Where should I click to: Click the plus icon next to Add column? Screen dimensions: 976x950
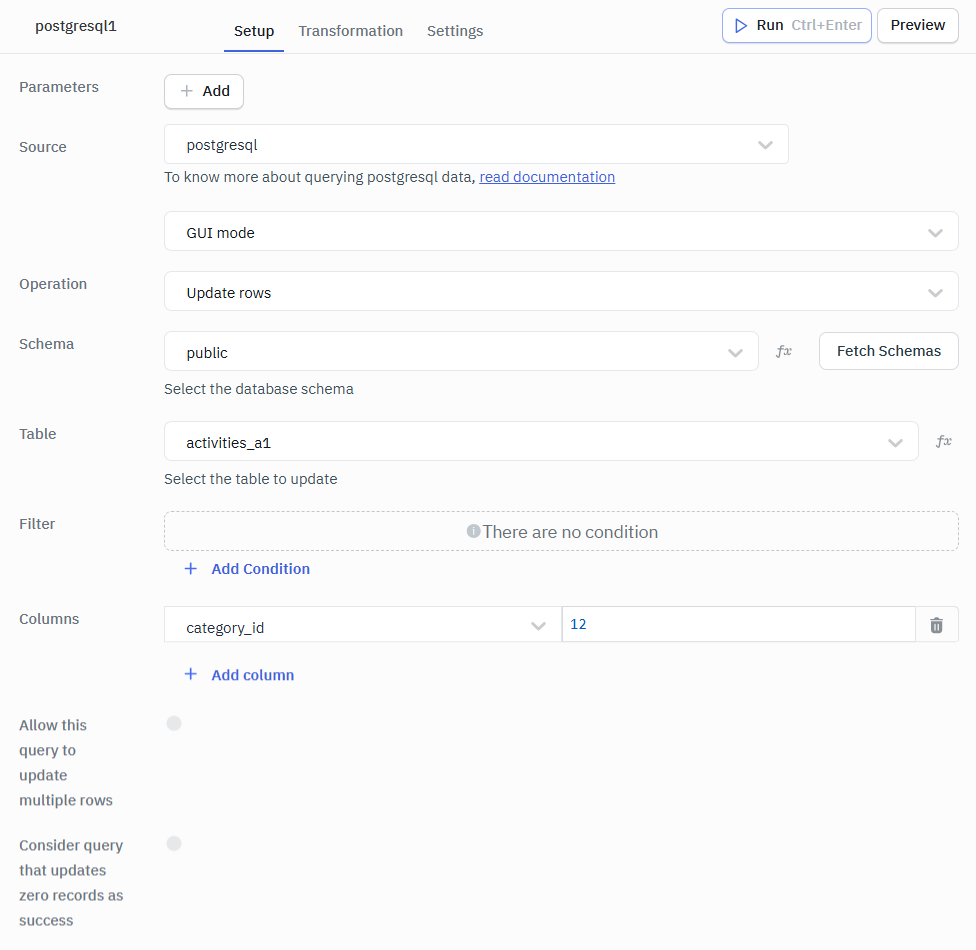(x=191, y=674)
